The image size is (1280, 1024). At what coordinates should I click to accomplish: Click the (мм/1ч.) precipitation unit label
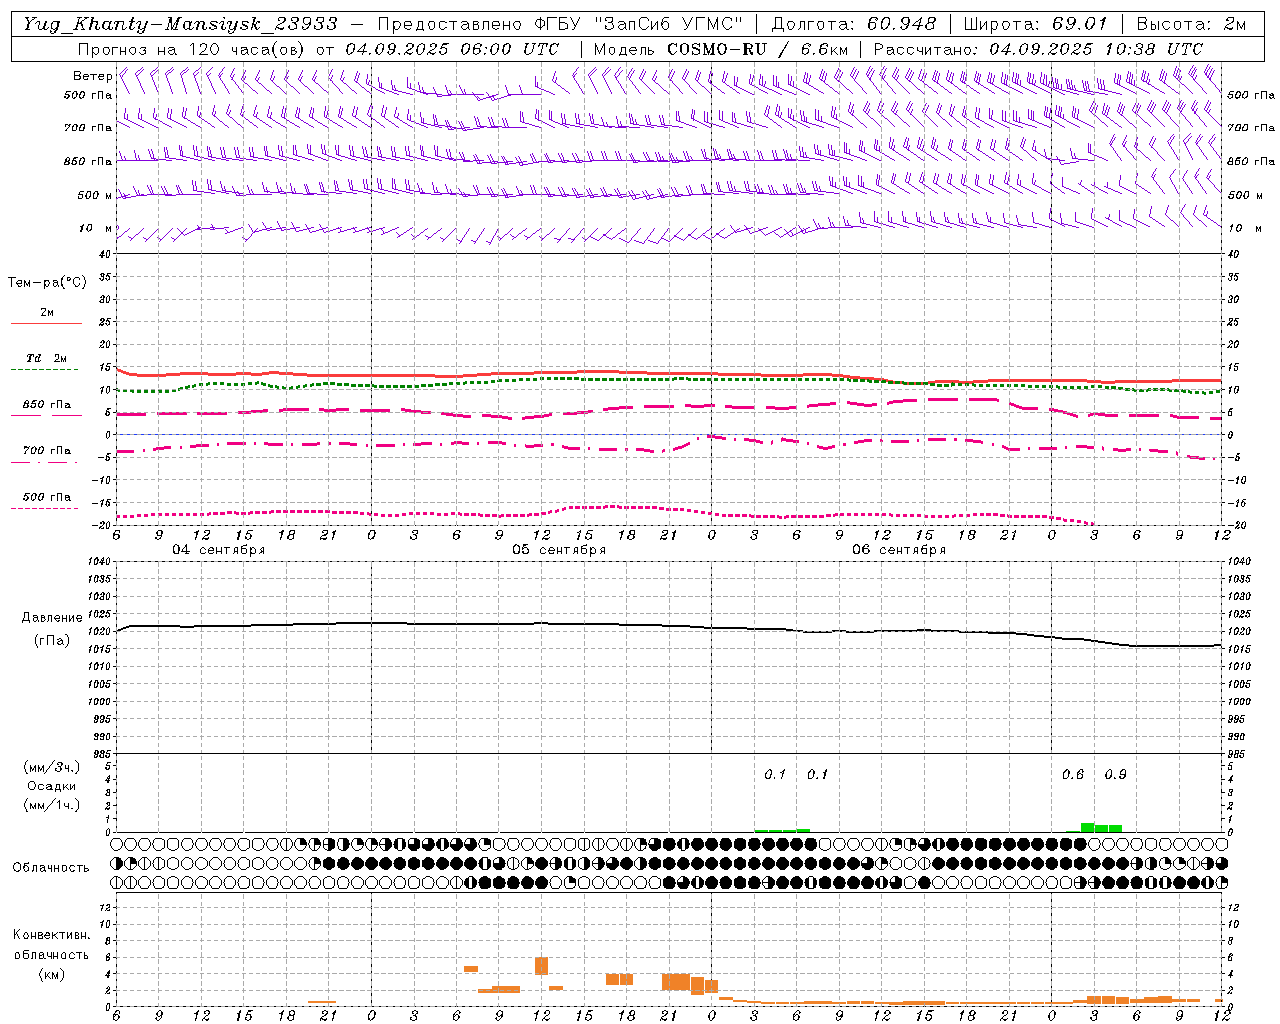tap(51, 805)
